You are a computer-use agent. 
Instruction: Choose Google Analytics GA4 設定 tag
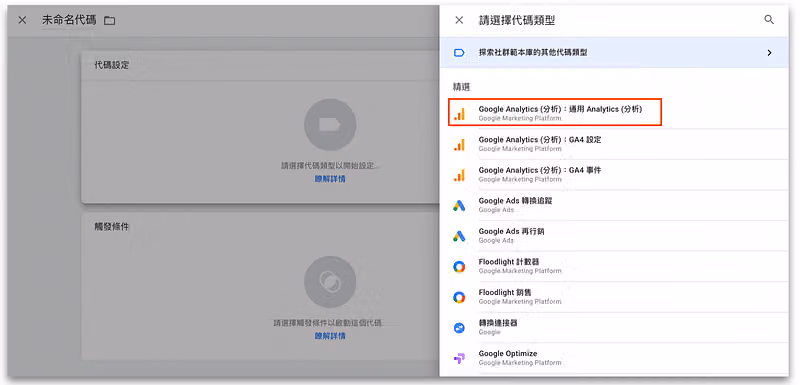pos(614,144)
